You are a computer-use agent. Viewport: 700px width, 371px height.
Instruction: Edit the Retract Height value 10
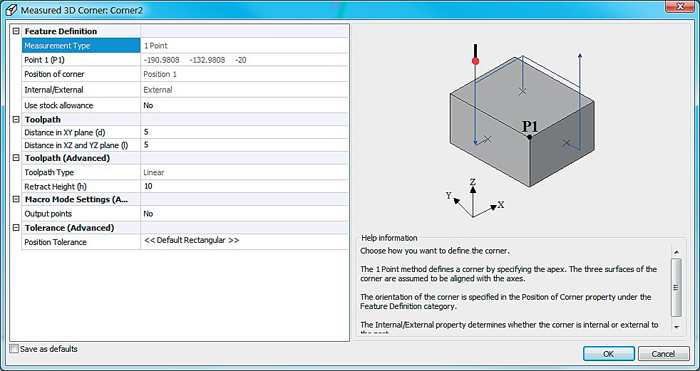244,186
